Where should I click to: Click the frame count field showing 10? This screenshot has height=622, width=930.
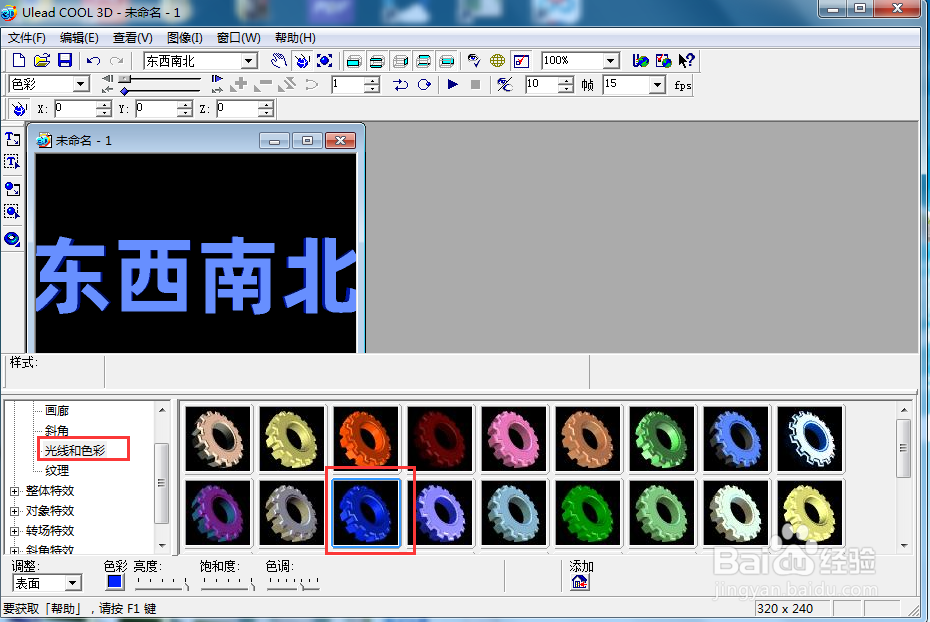[543, 85]
